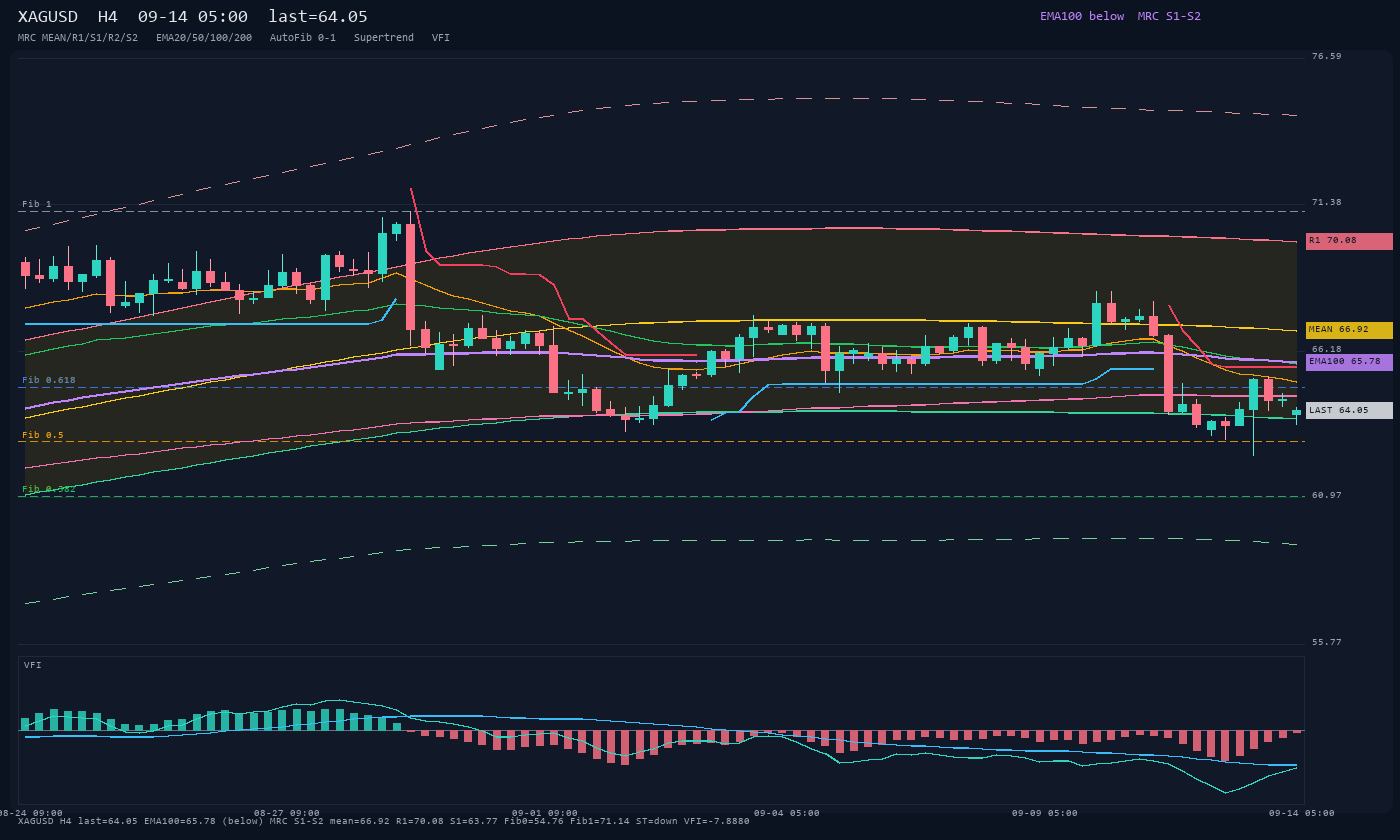Screen dimensions: 1400x840
Task: Select the purple EMA100 65.78 price tag
Action: (x=1349, y=362)
